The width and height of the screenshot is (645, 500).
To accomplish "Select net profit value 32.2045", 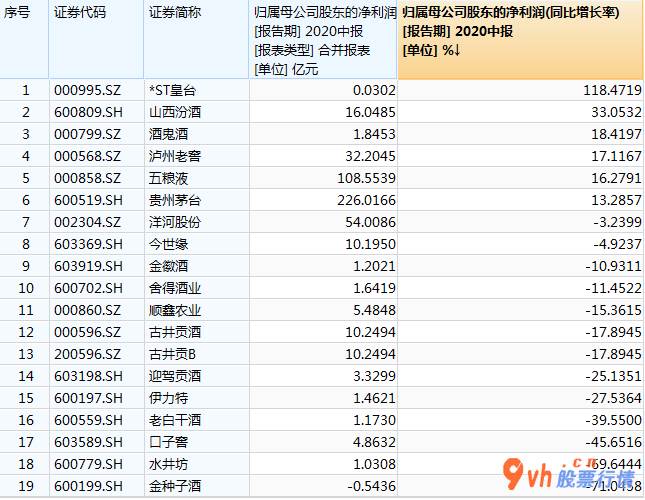I will 370,156.
